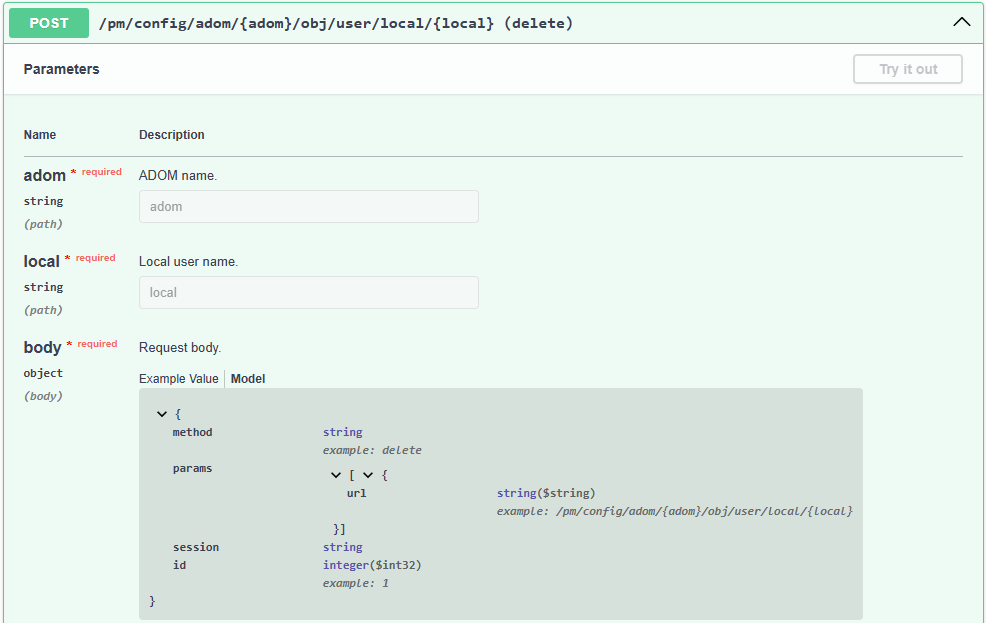Click the adom parameter name
The width and height of the screenshot is (989, 623).
(44, 176)
